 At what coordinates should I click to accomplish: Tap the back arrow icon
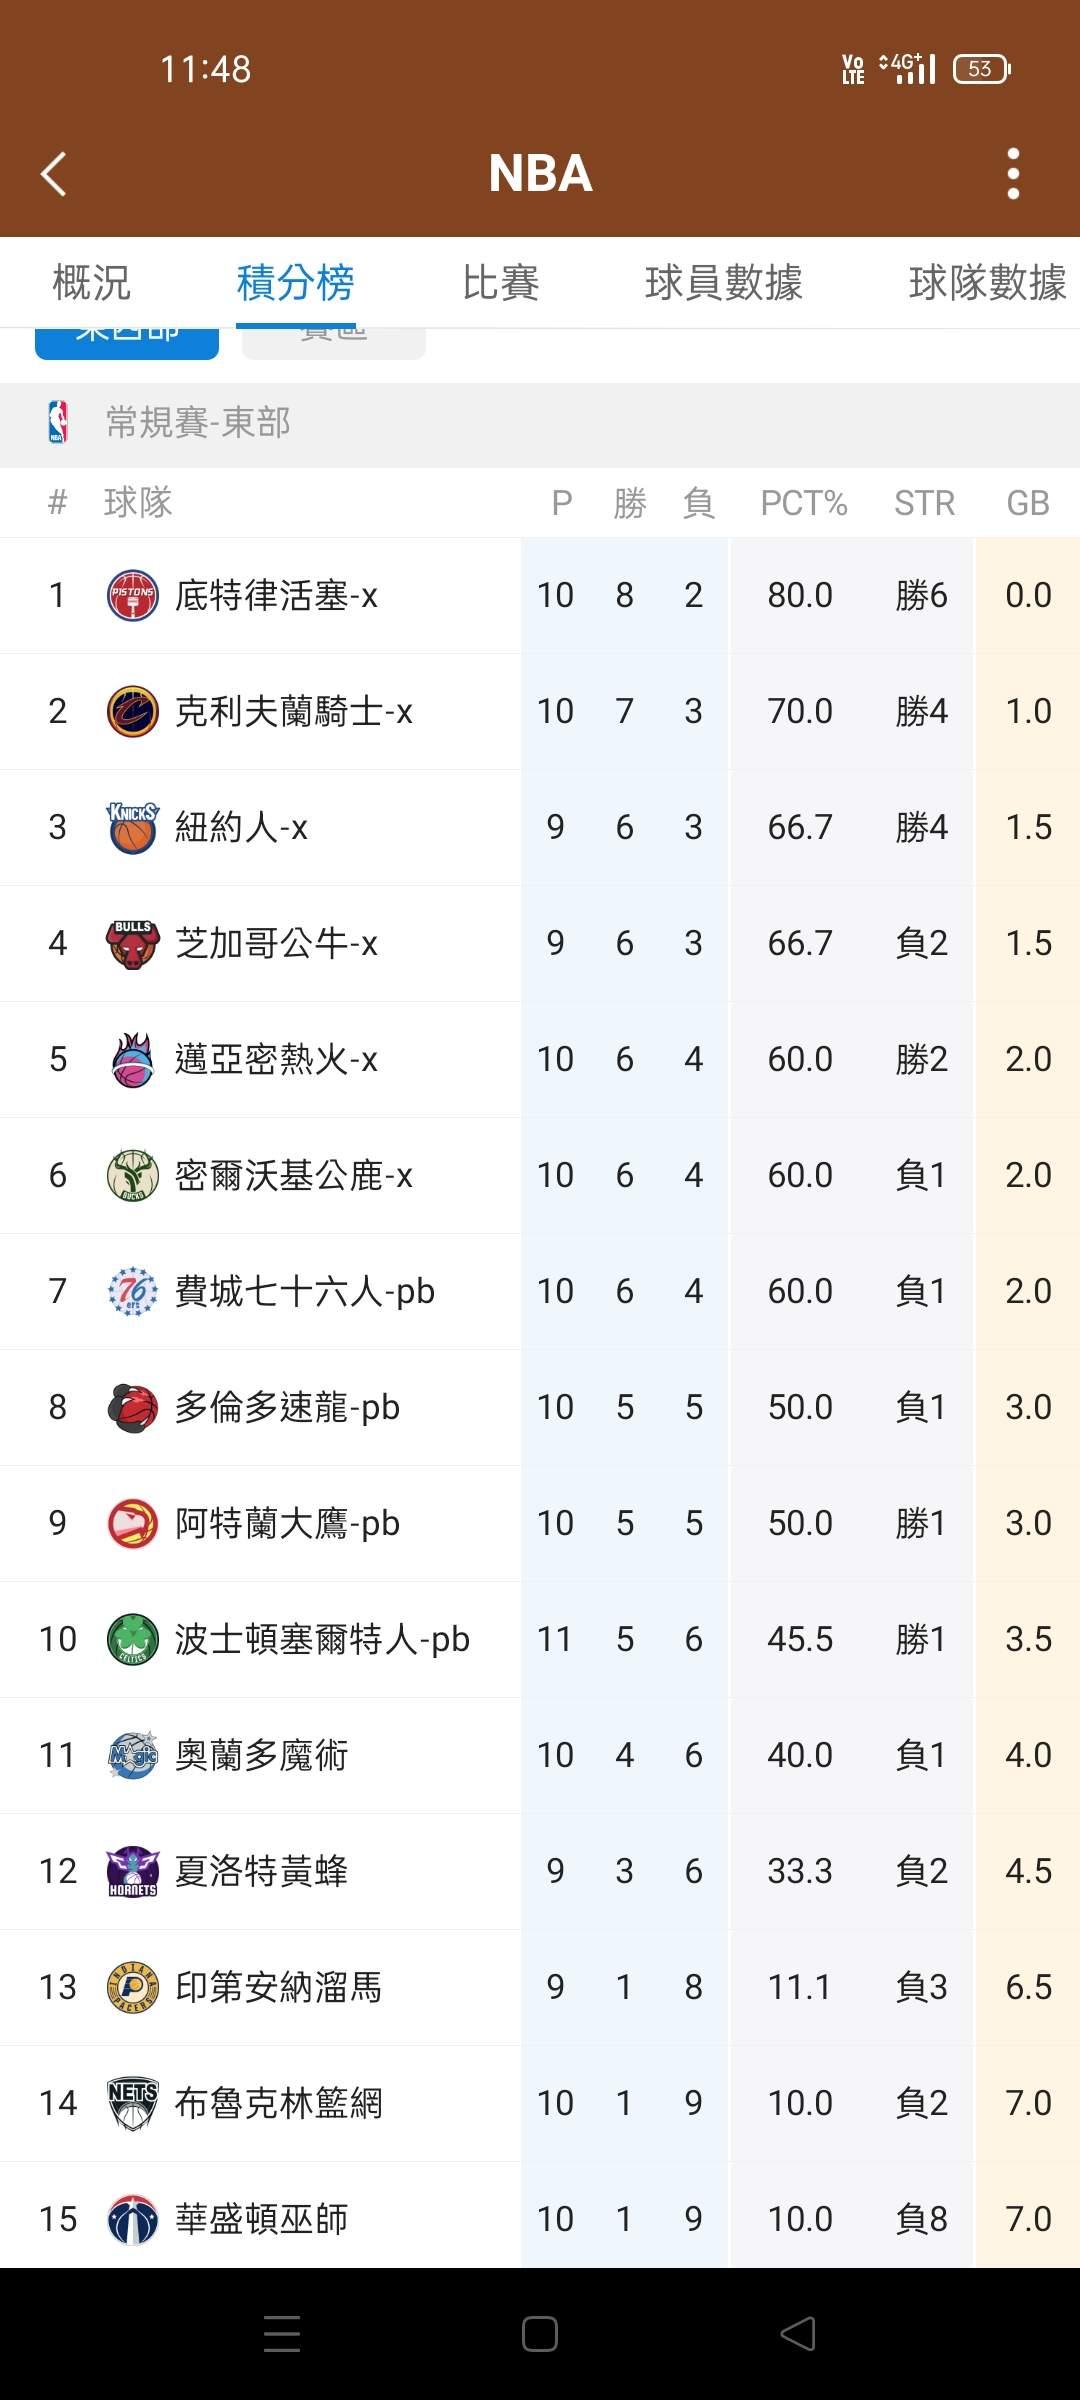tap(54, 174)
